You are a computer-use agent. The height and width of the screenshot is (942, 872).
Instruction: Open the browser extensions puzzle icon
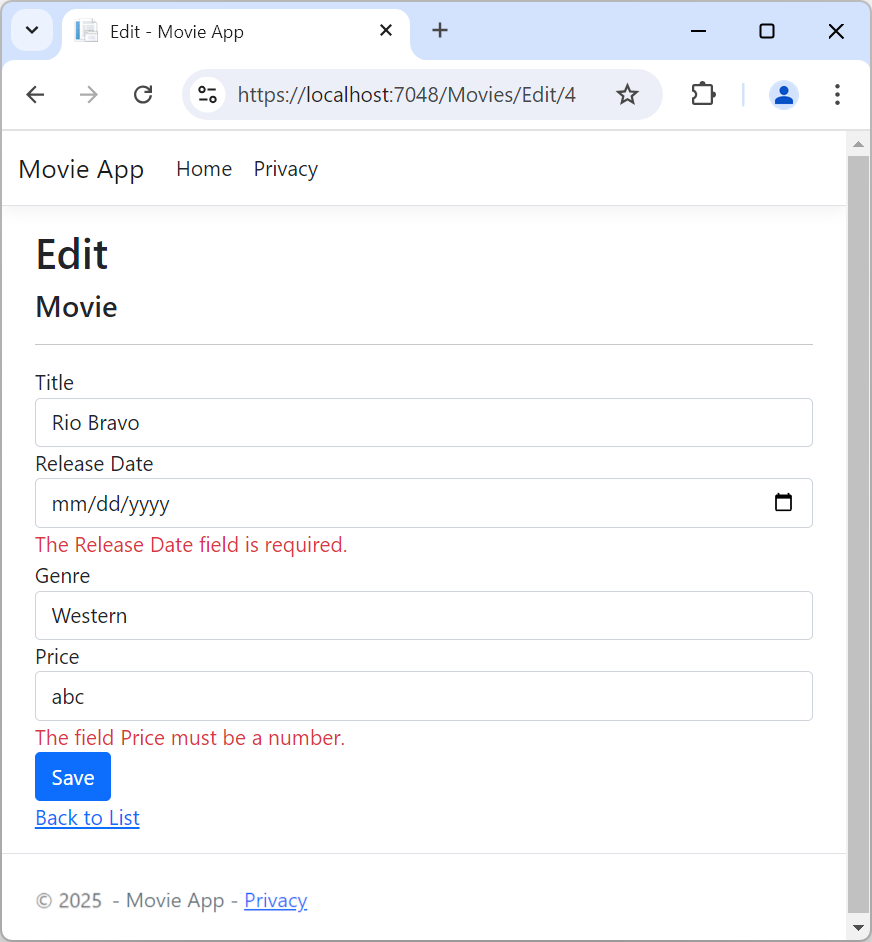point(703,95)
